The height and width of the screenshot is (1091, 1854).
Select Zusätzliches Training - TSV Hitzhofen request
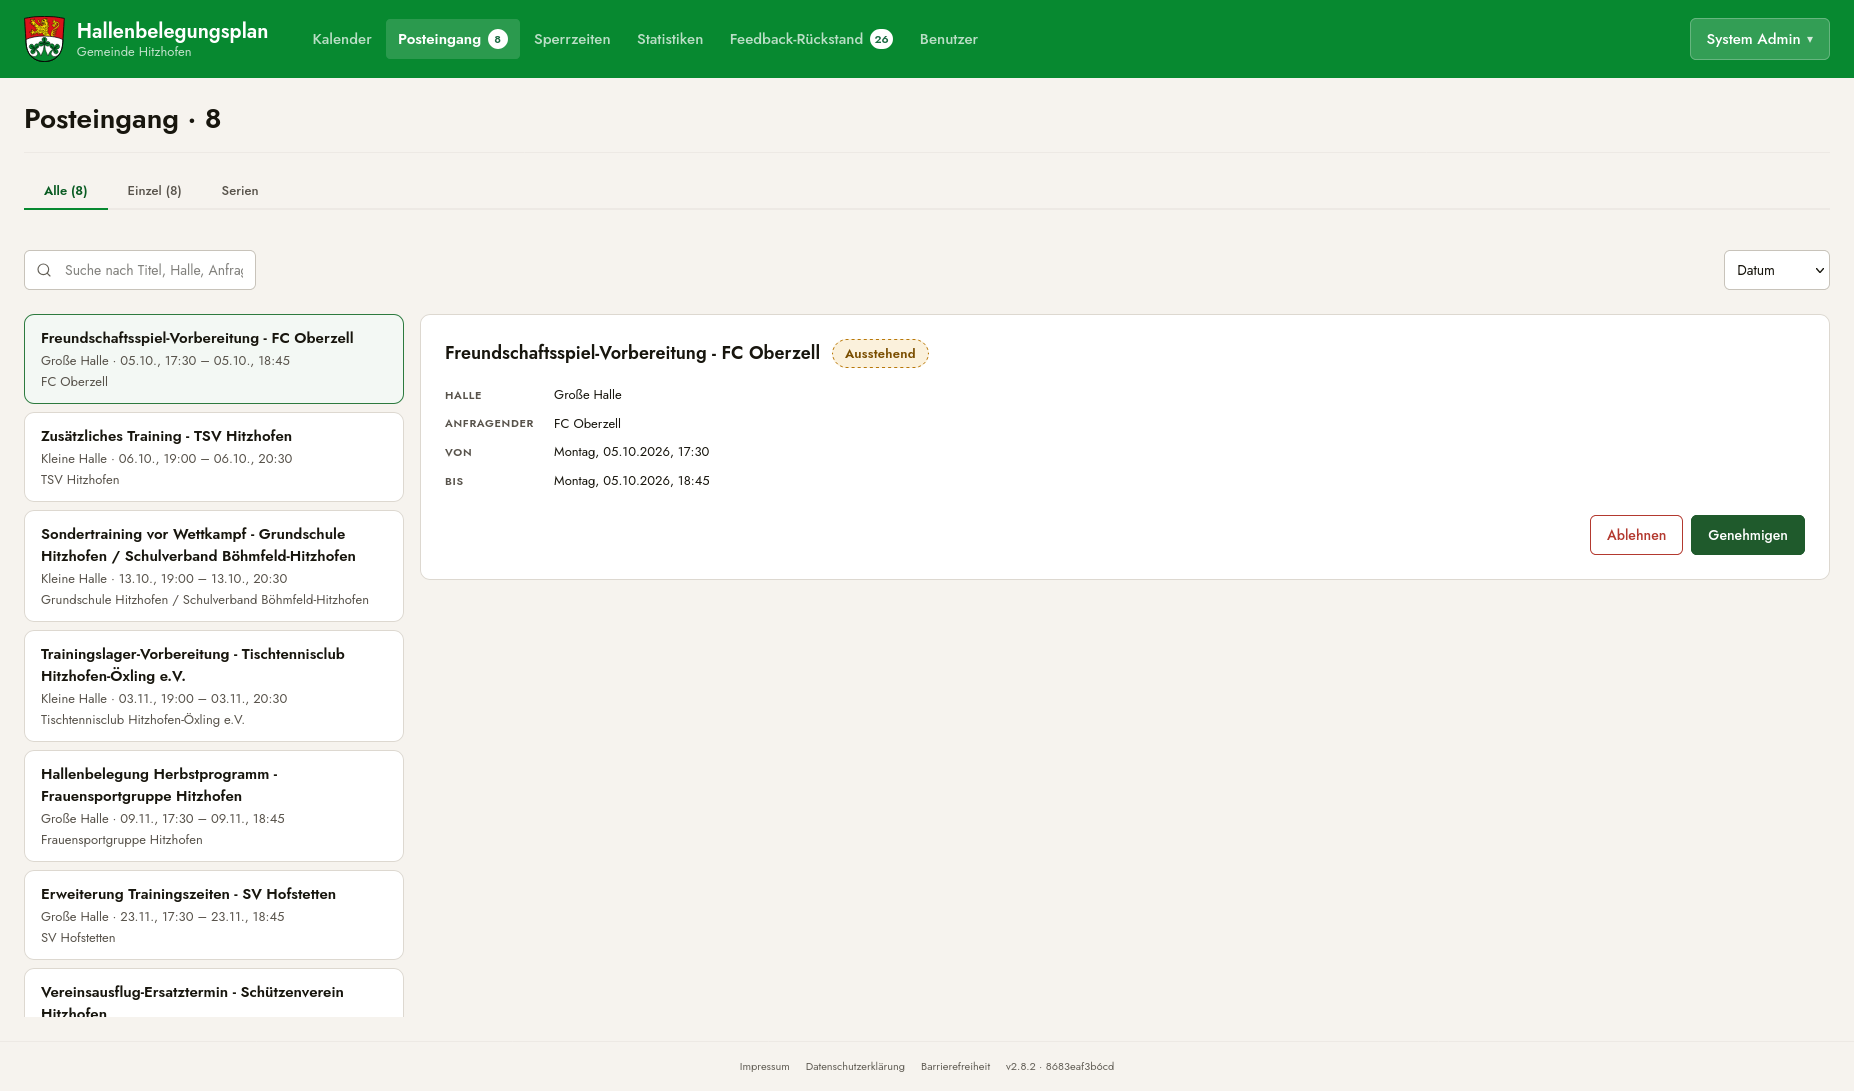click(214, 457)
